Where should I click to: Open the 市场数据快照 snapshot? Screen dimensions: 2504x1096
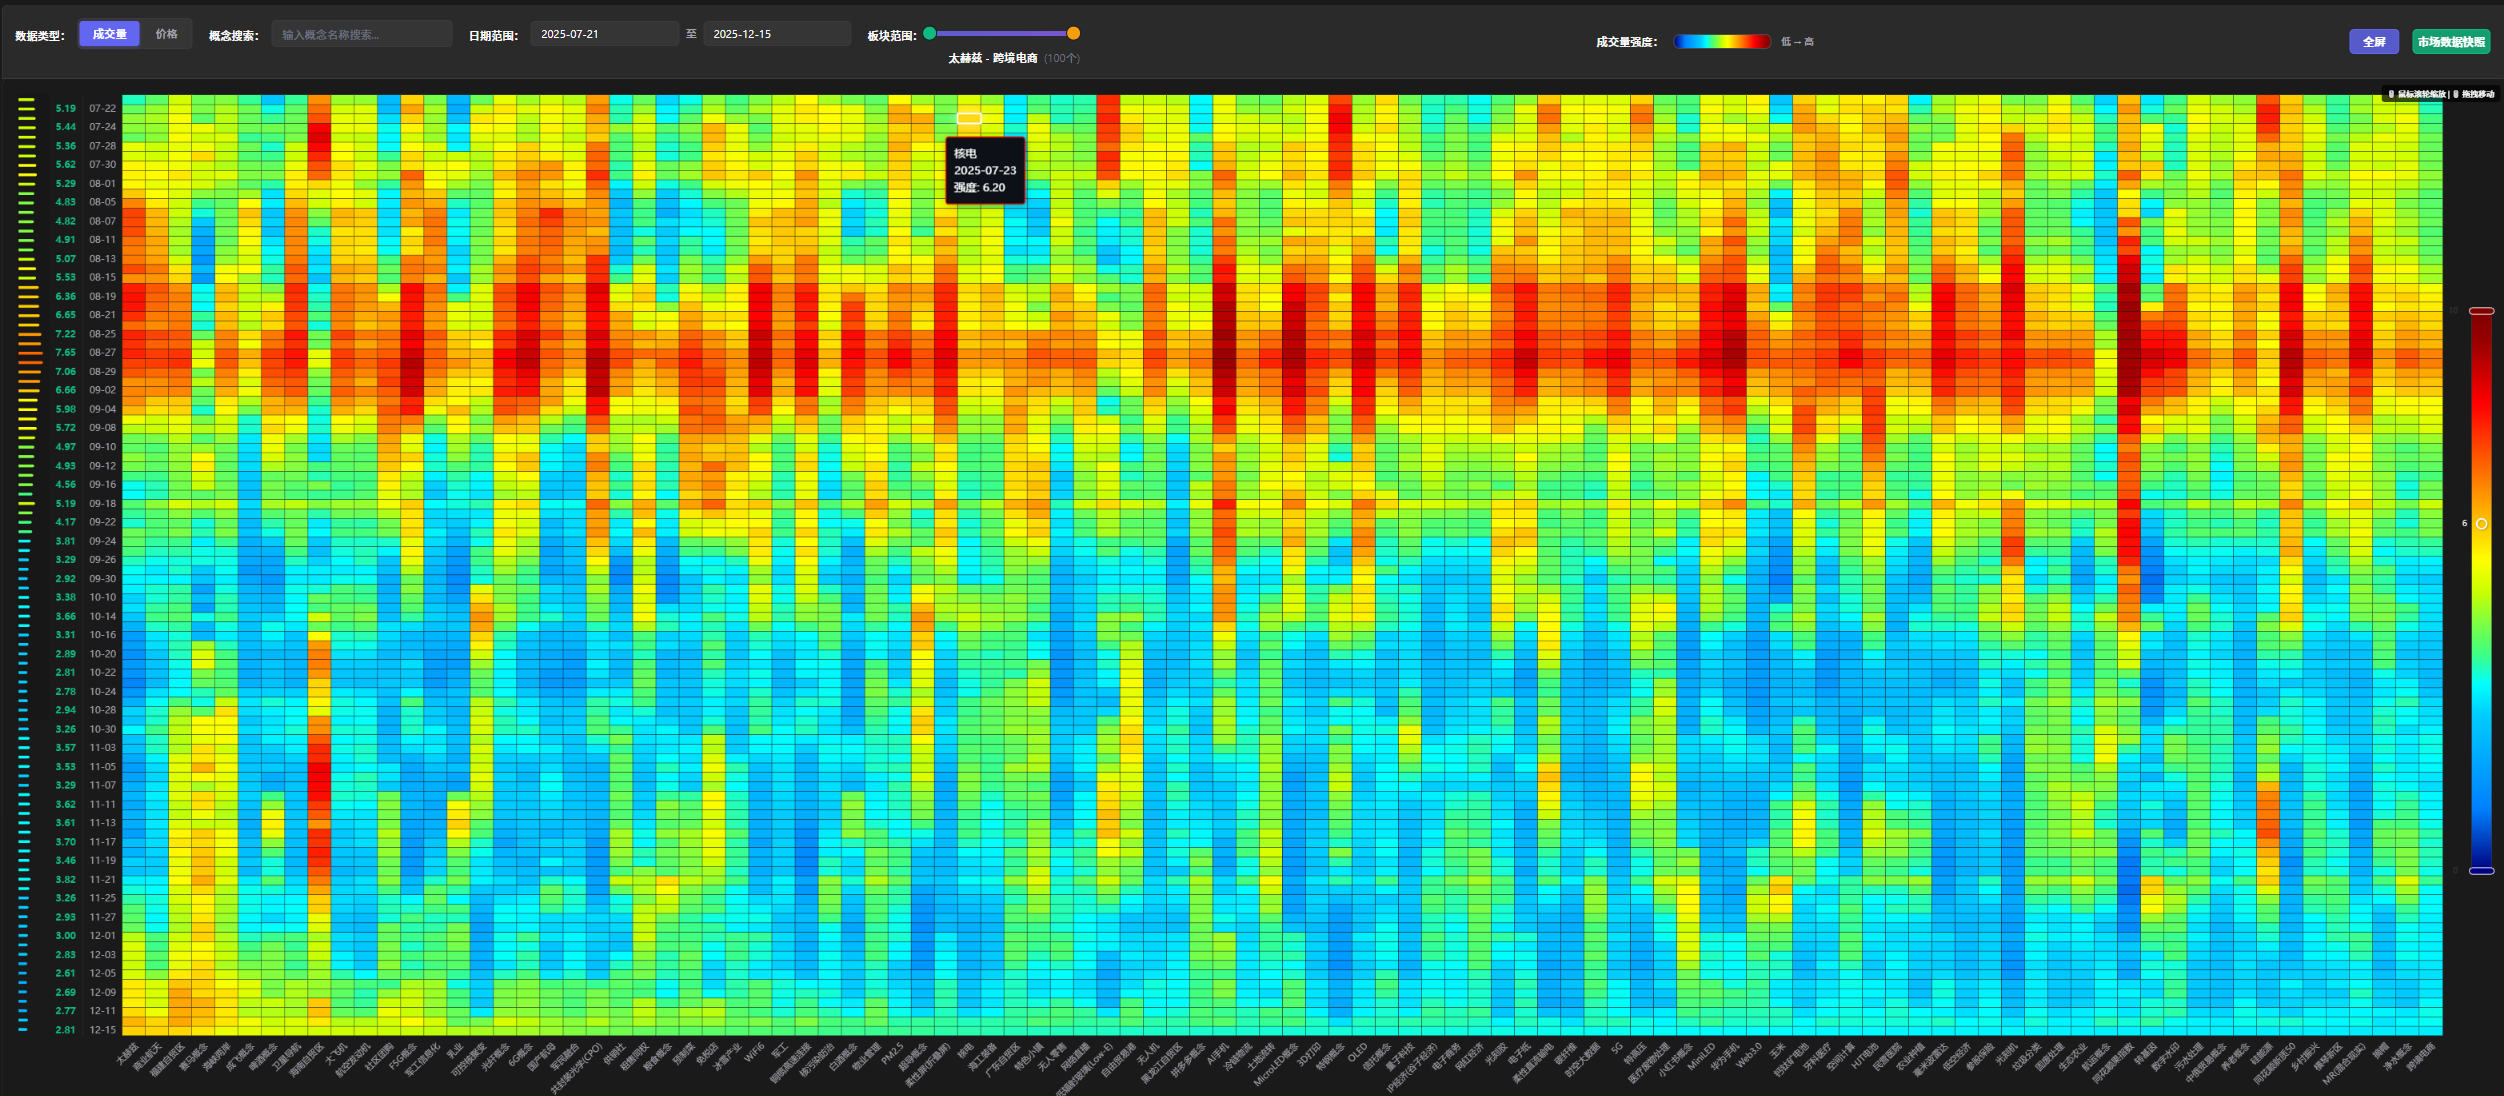[x=2450, y=42]
